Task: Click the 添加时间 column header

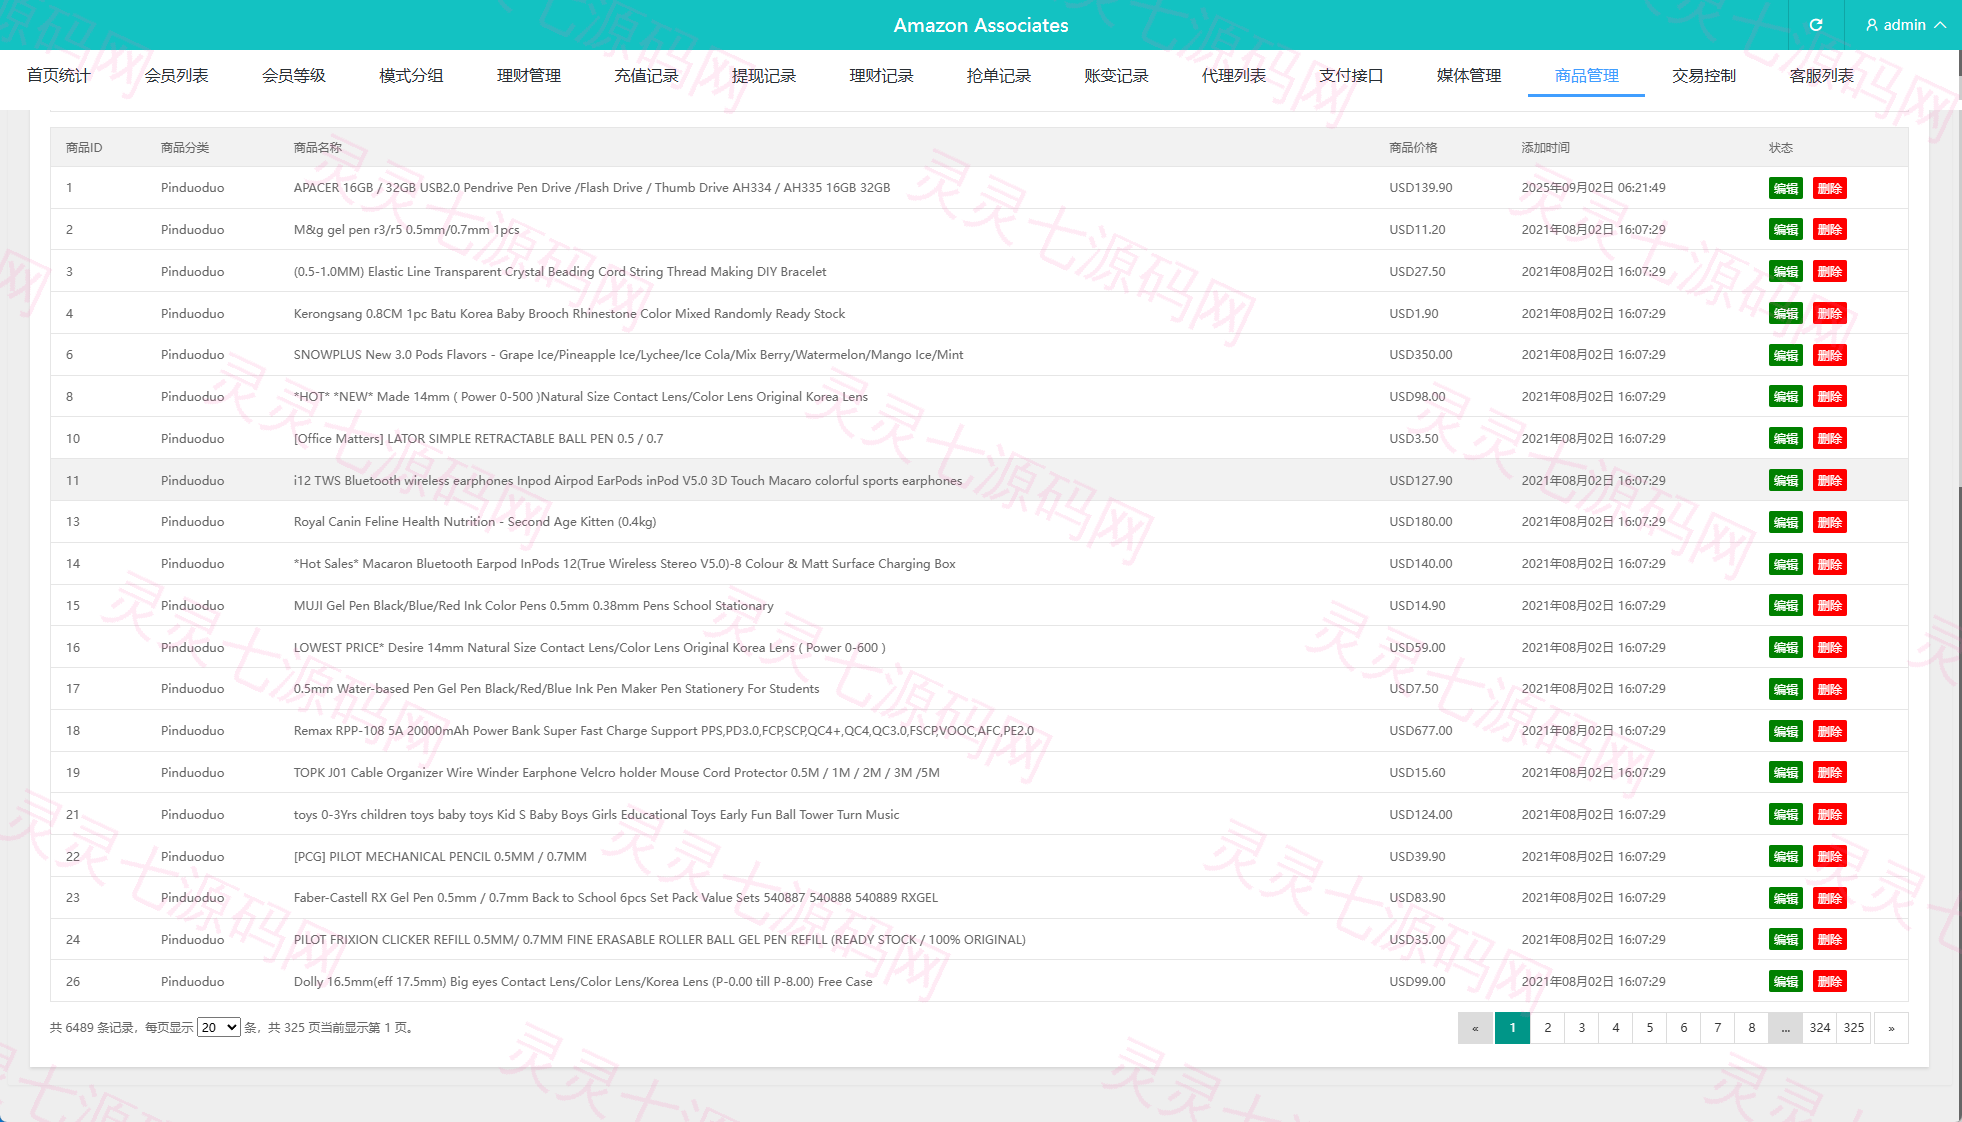Action: [x=1545, y=148]
